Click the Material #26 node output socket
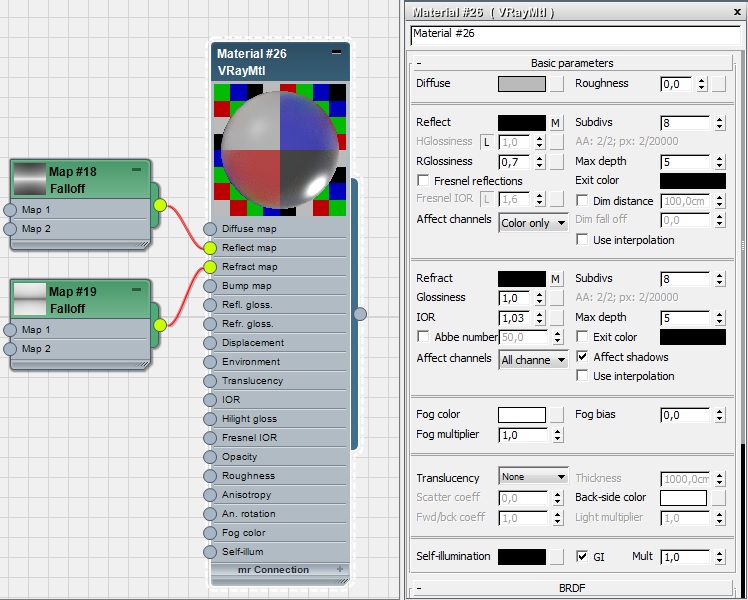Viewport: 748px width, 600px height. (x=361, y=313)
